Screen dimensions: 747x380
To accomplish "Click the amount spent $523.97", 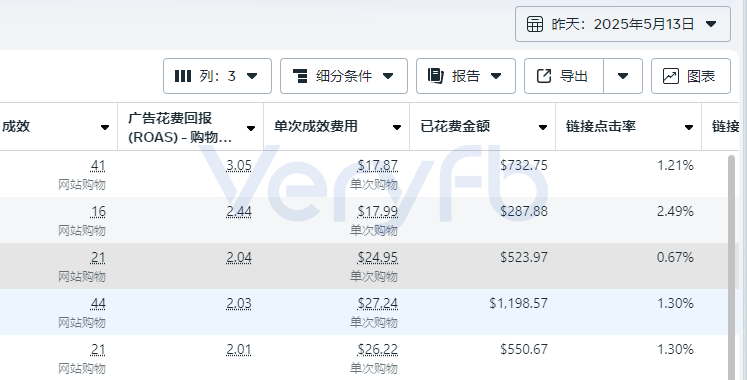I will [524, 257].
